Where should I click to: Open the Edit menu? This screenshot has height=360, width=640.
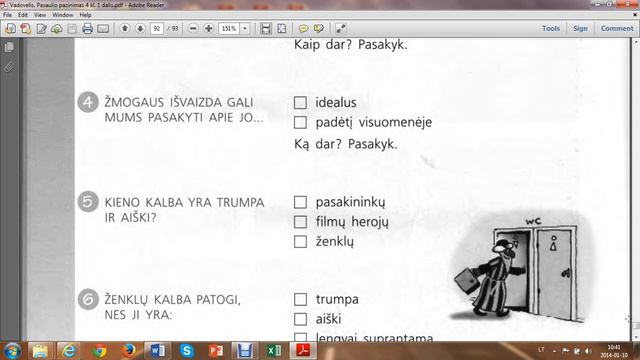pos(23,15)
